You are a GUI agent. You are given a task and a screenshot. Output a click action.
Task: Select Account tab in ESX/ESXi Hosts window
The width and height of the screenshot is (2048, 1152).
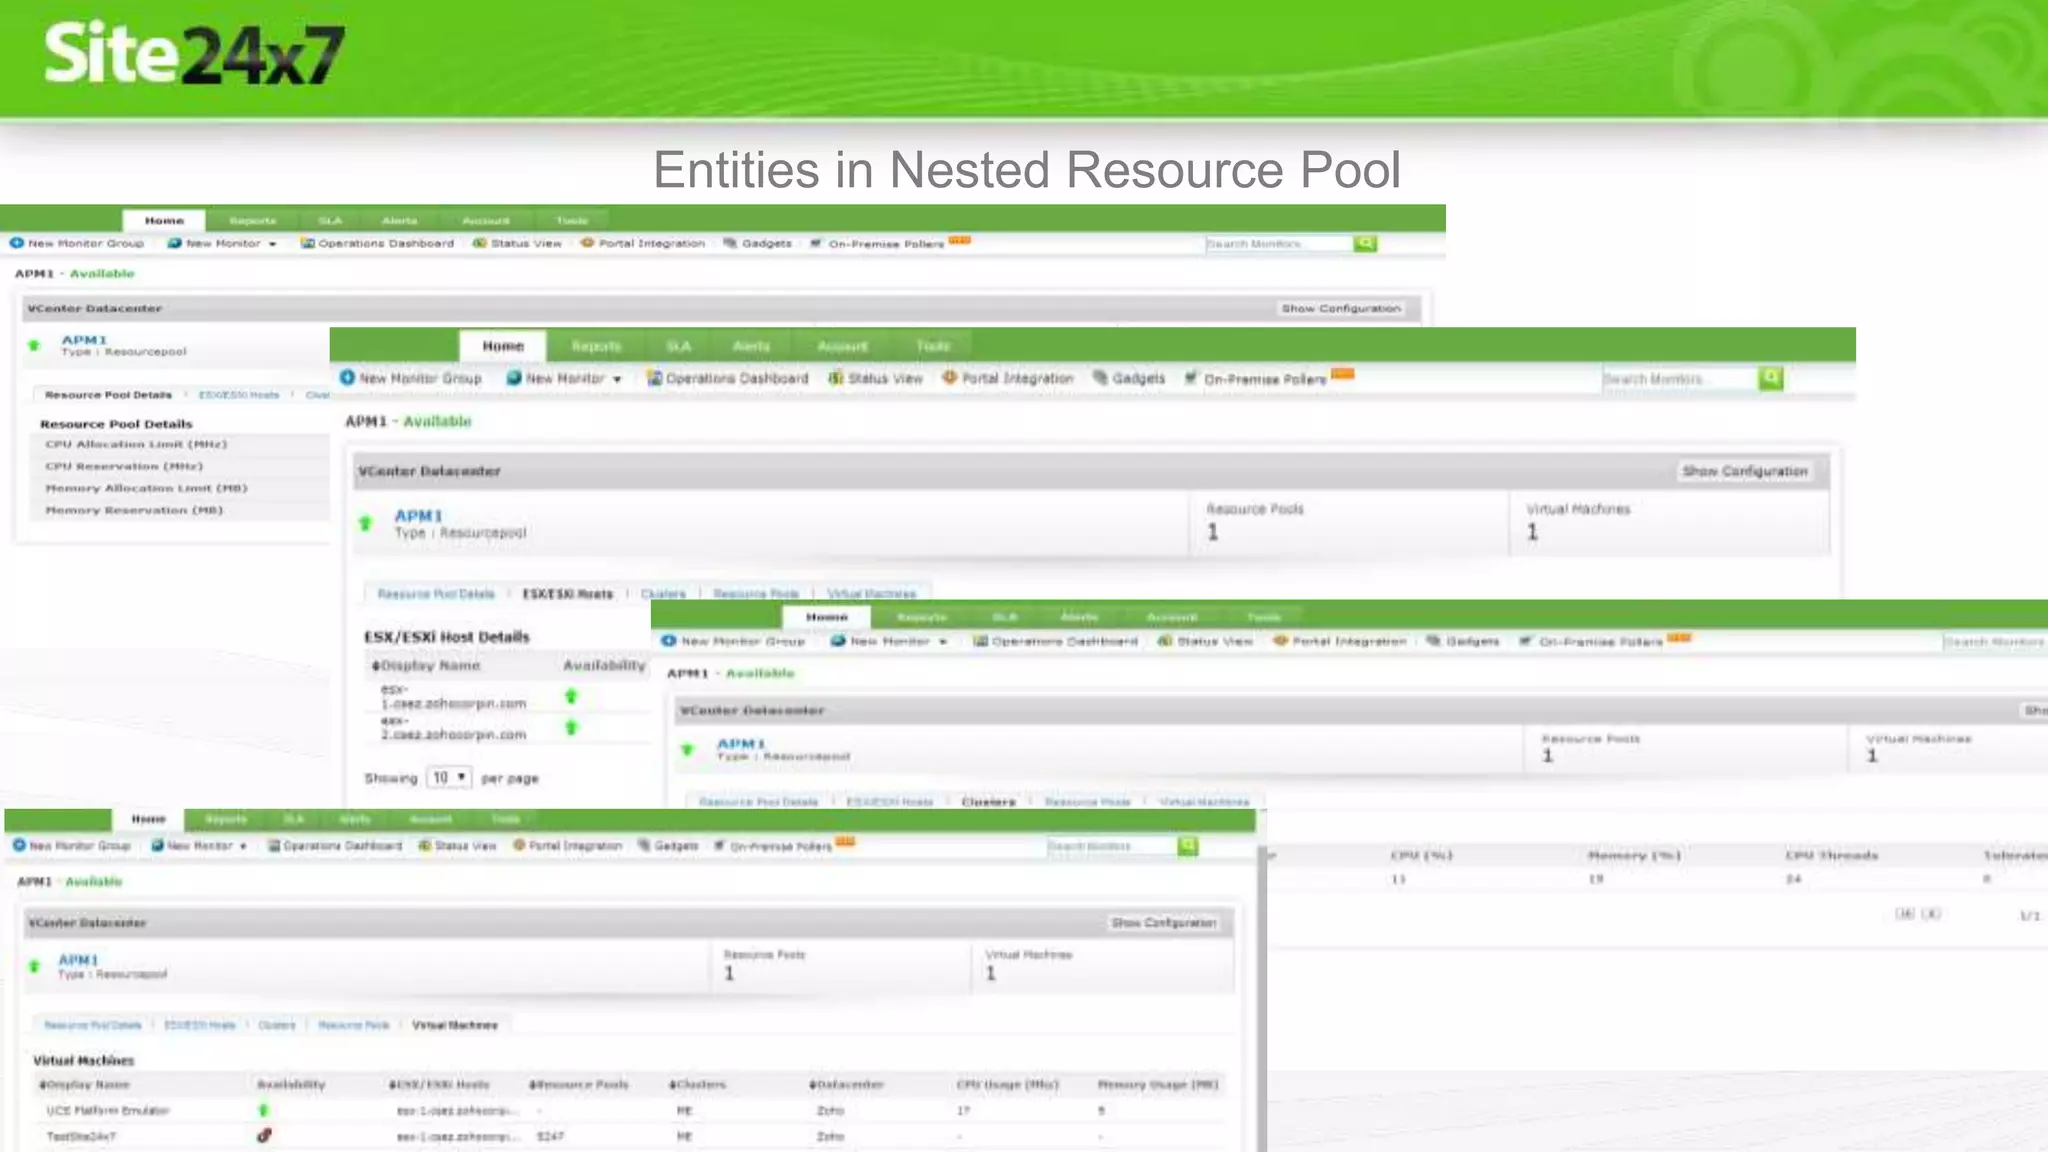click(842, 346)
